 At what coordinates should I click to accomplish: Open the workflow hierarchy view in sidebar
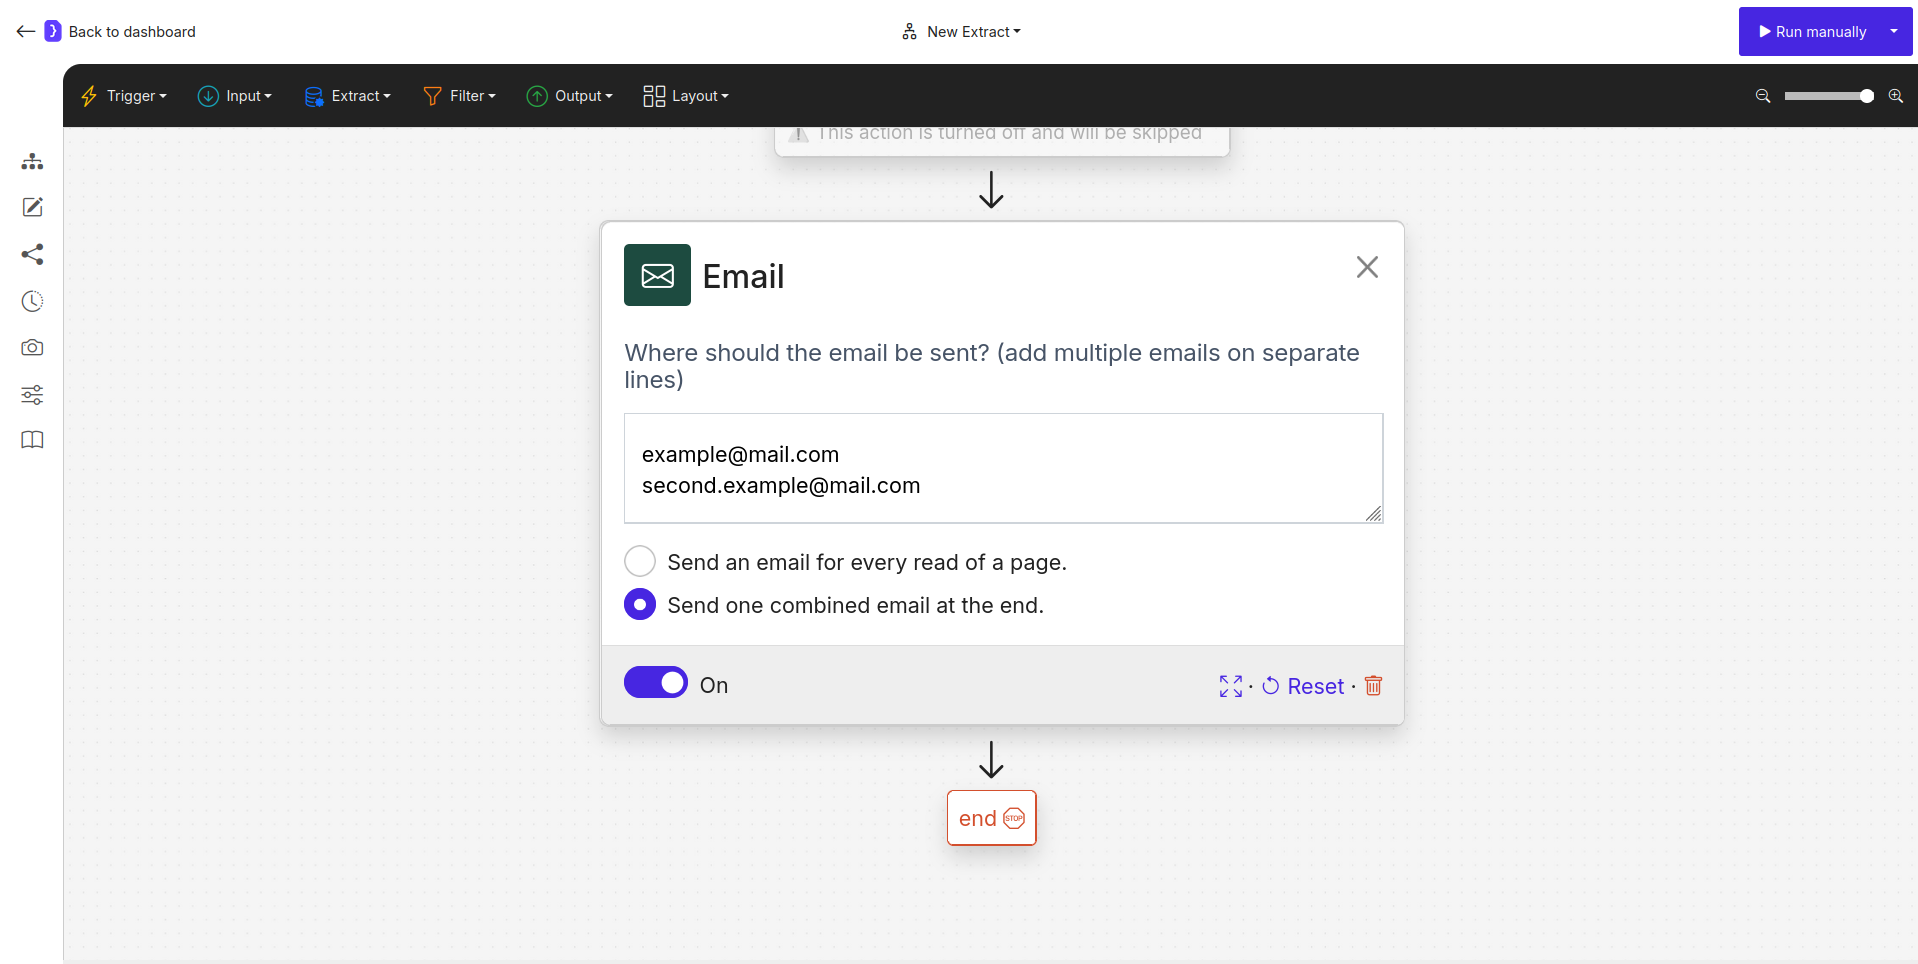coord(32,161)
